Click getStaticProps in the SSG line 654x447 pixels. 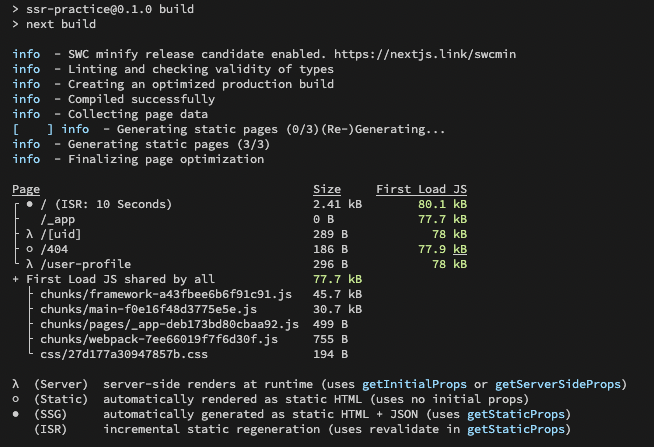point(516,414)
